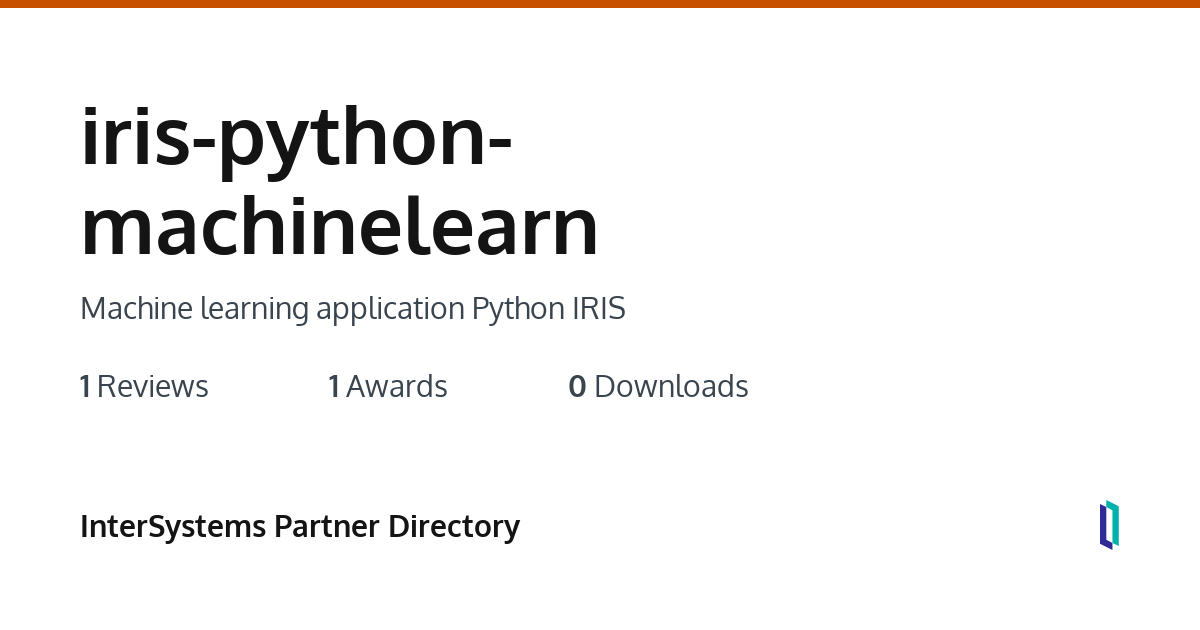
Task: Click the "InterSystems Partner Directory" text
Action: (x=300, y=526)
